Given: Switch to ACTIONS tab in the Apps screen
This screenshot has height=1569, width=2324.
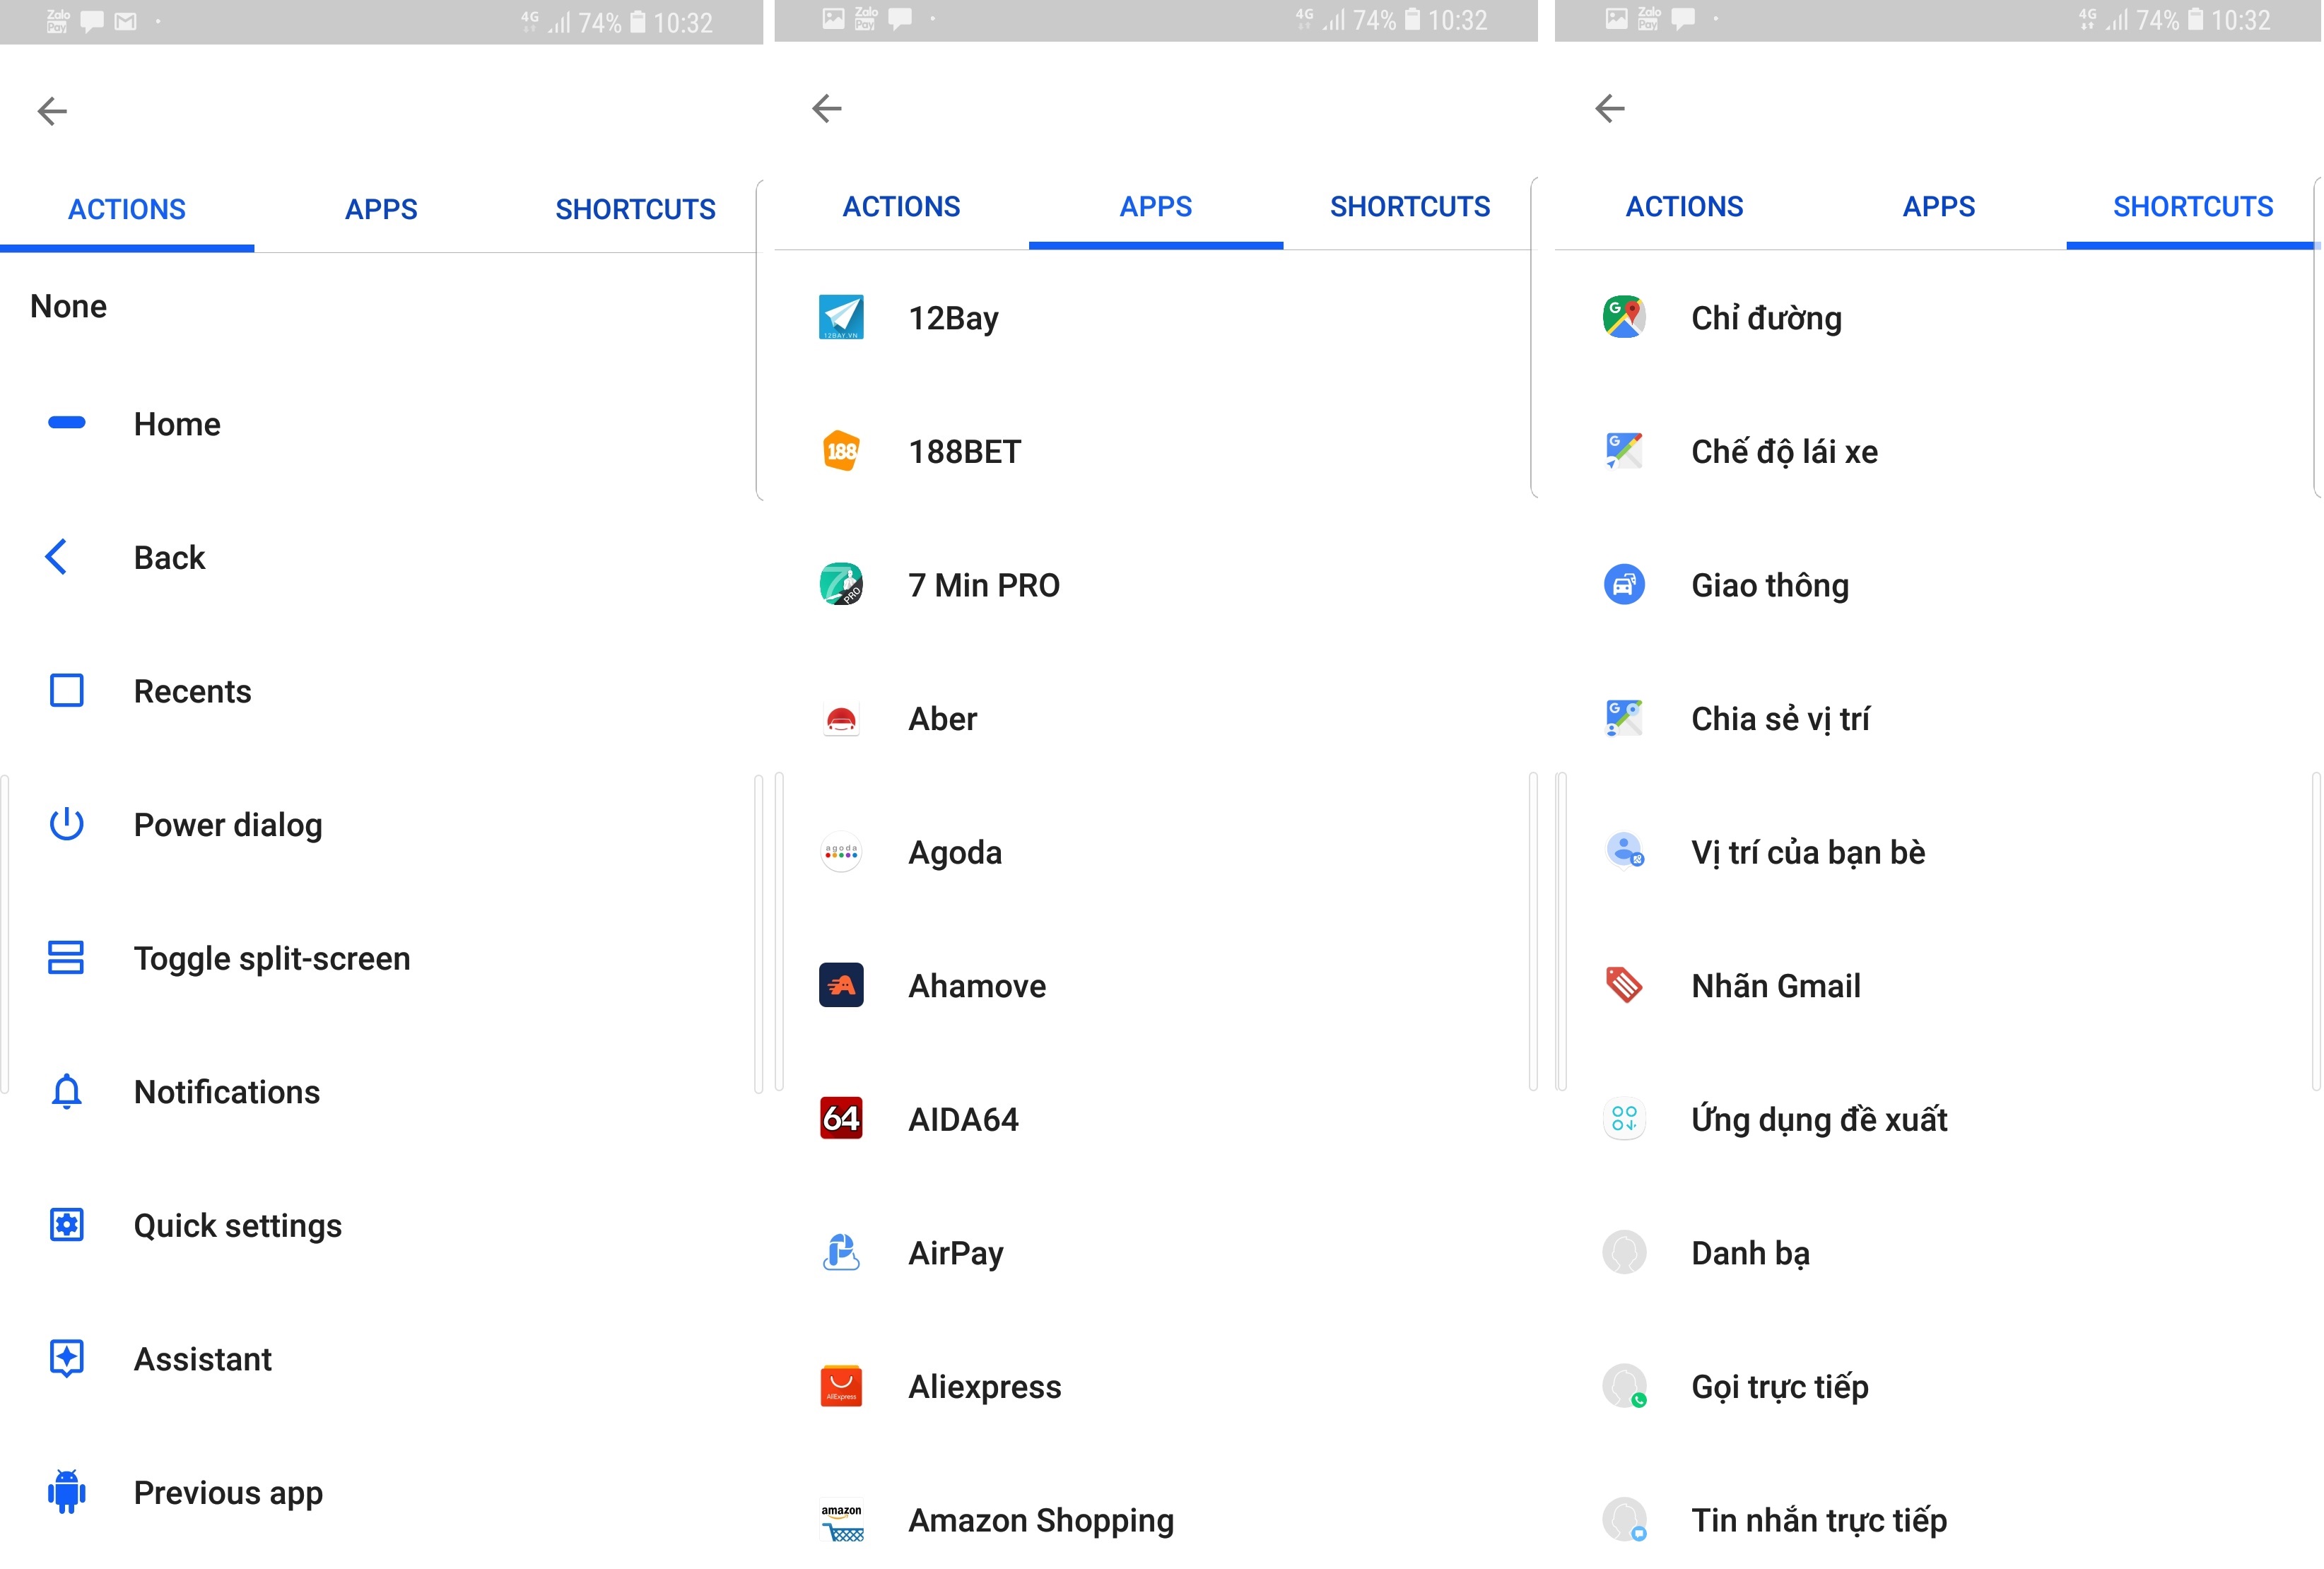Looking at the screenshot, I should pos(901,206).
